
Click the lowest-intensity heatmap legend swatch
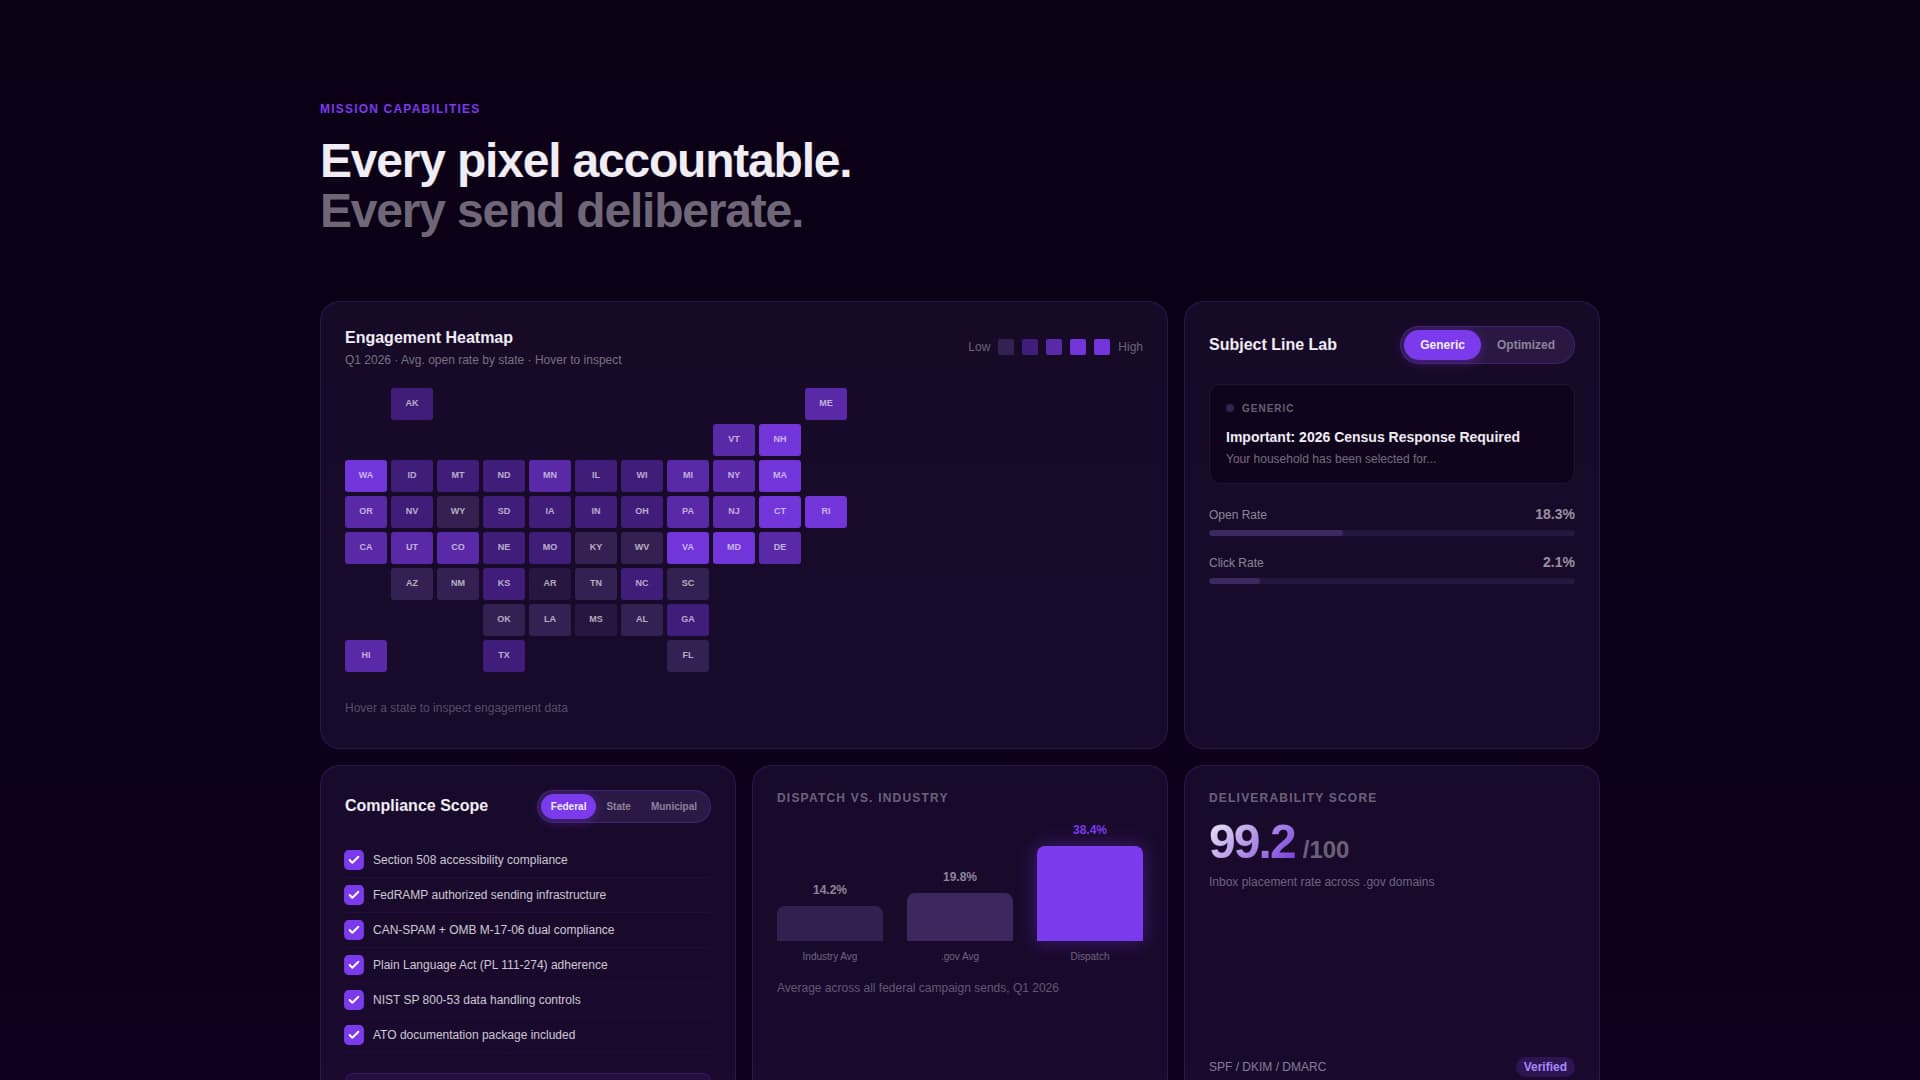tap(1006, 347)
